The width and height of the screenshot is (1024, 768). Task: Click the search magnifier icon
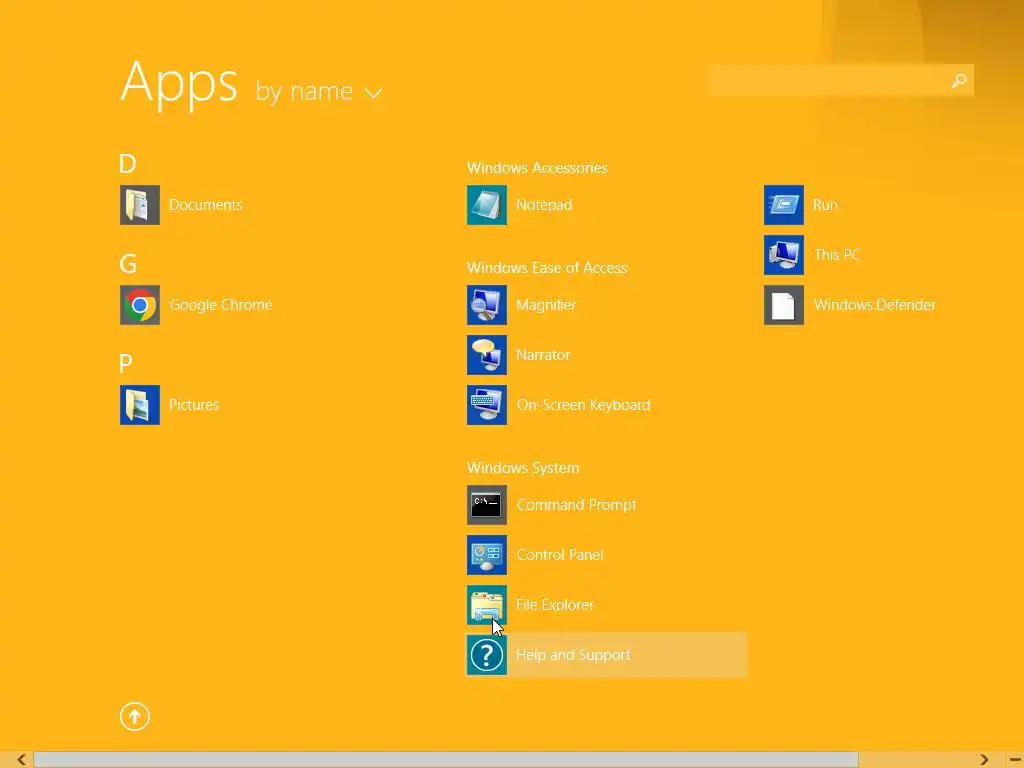coord(959,80)
